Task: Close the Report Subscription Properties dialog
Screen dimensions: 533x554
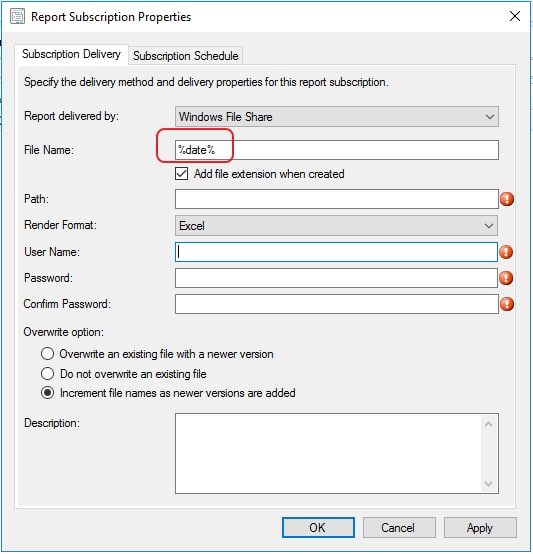Action: click(515, 16)
